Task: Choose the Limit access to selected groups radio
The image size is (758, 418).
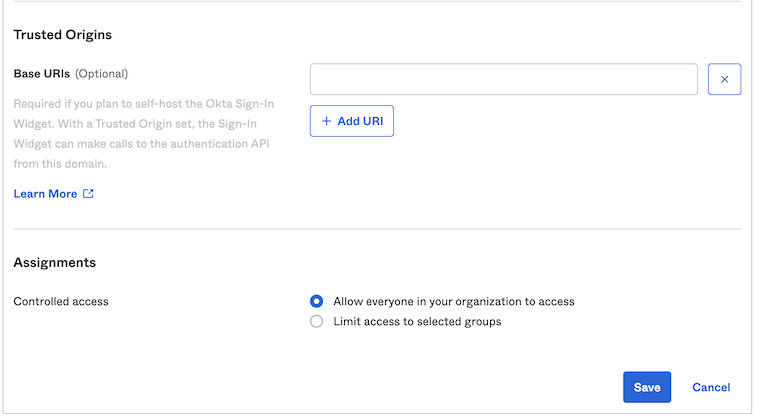Action: (317, 322)
